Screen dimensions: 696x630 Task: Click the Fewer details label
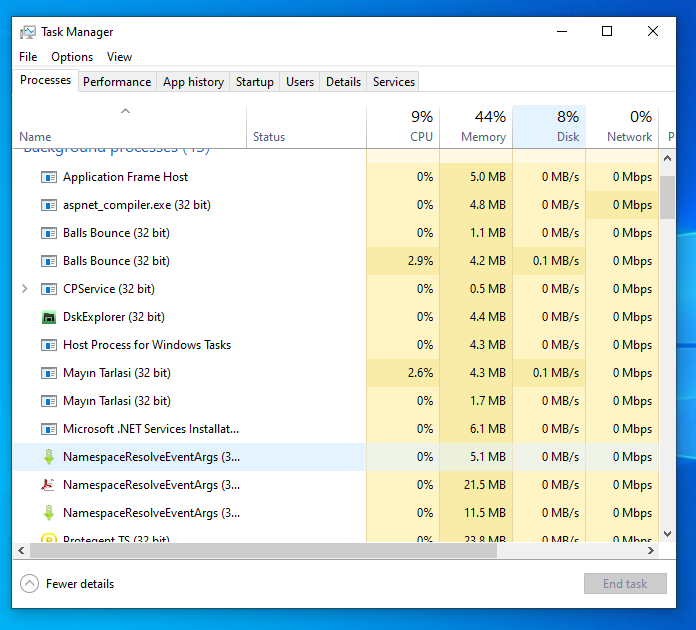tap(80, 584)
